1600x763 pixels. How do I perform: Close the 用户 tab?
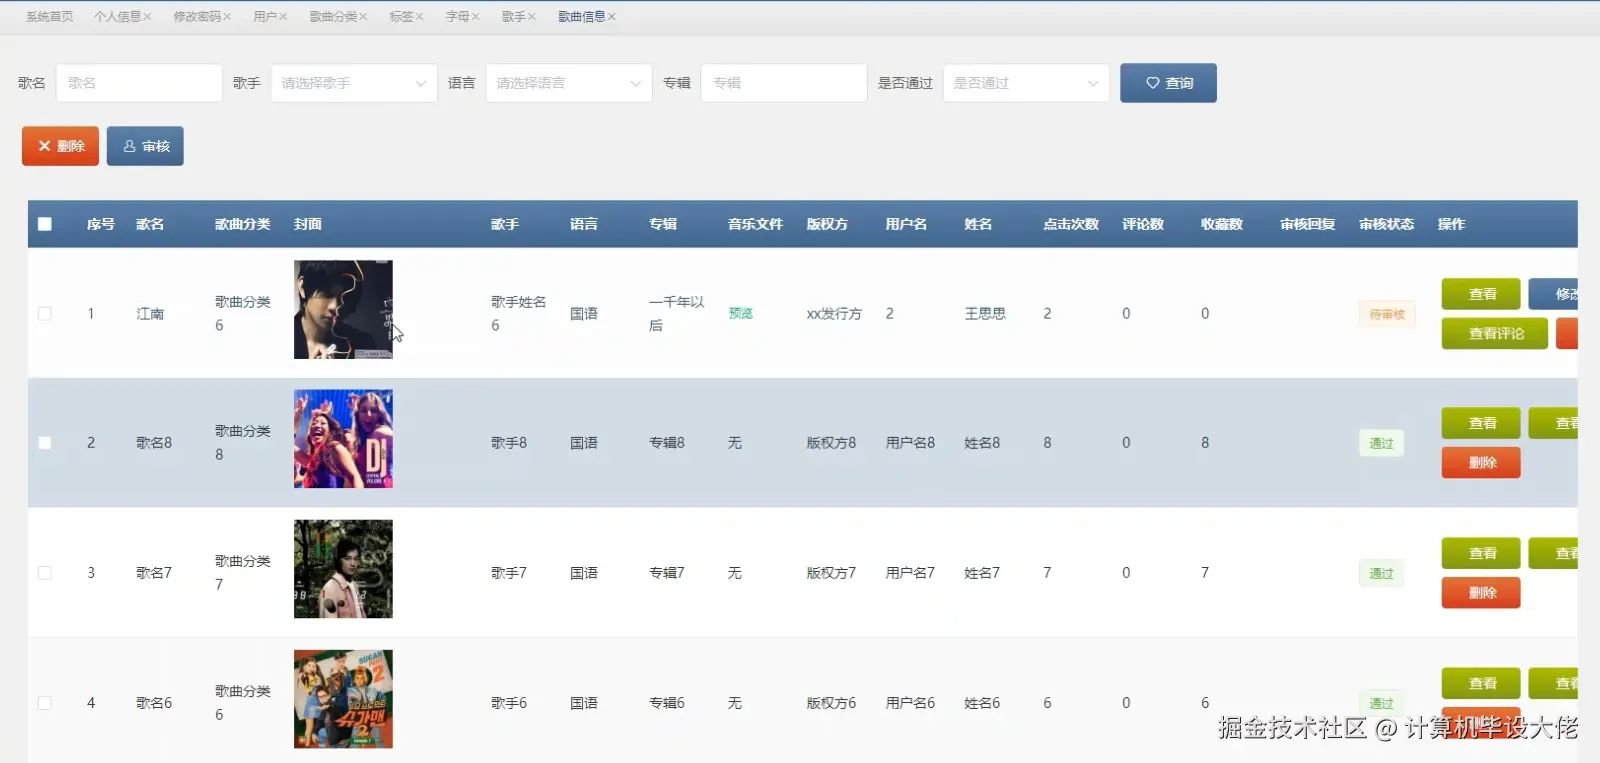(x=283, y=17)
